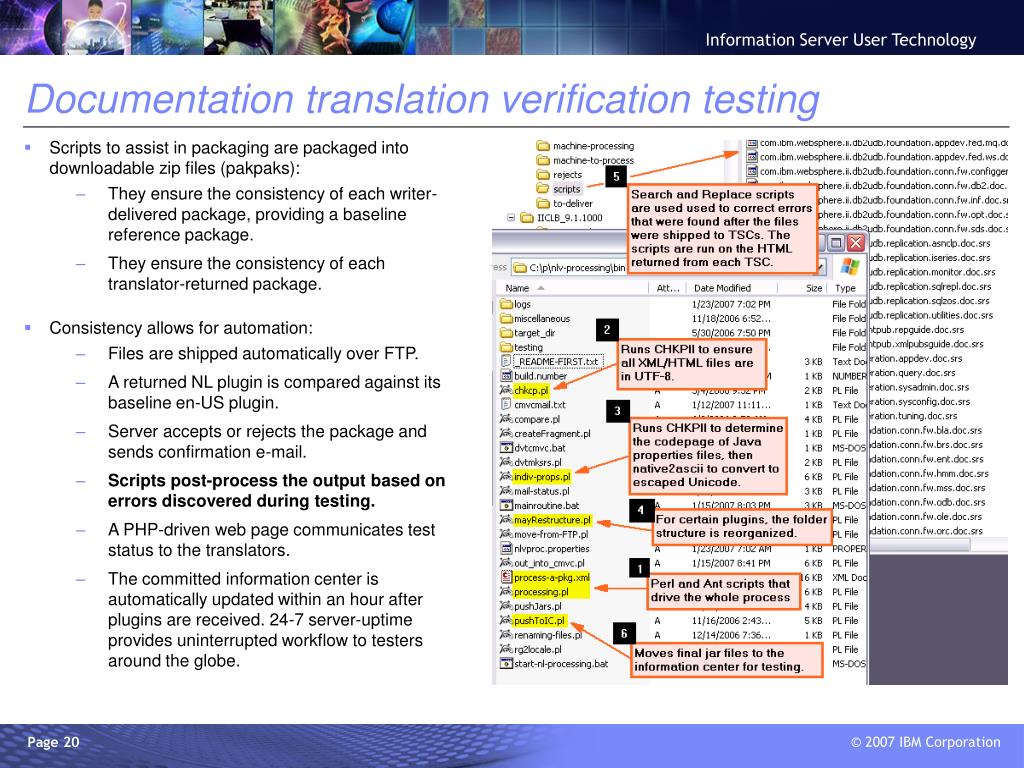The image size is (1024, 768).
Task: Collapse the IICLB_9.1.1000 tree node
Action: (x=512, y=217)
